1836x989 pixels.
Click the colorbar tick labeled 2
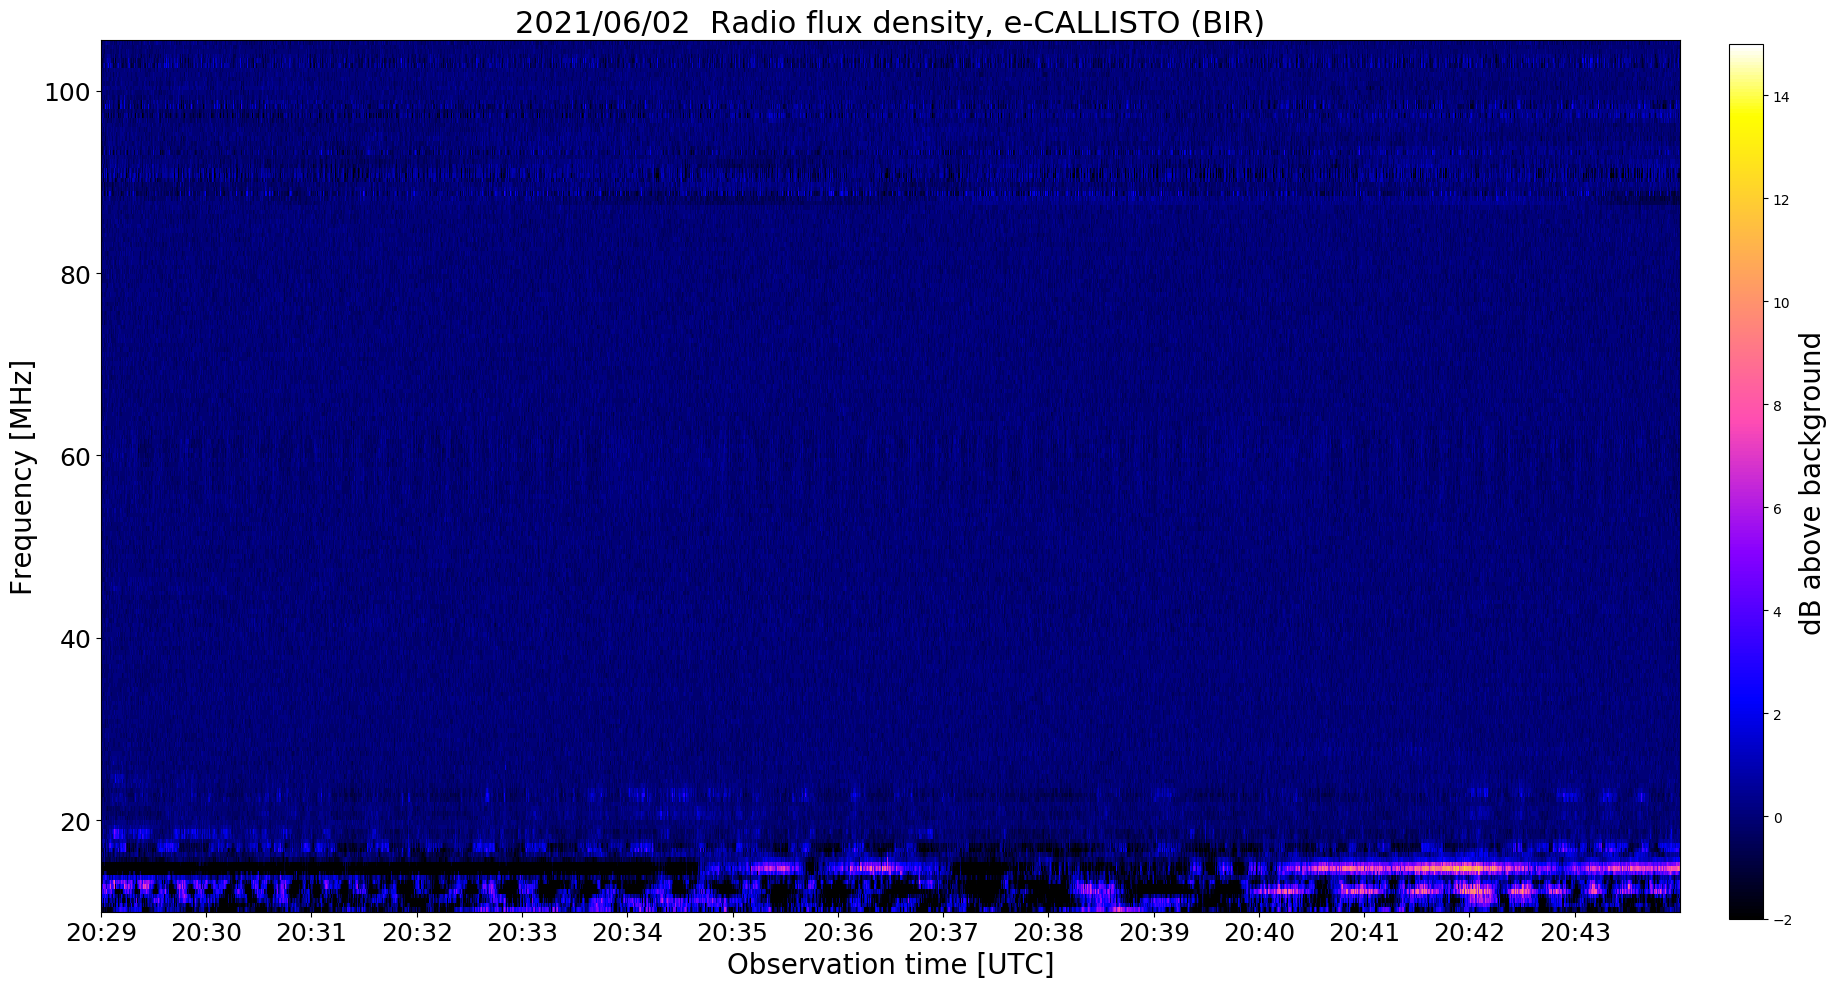pyautogui.click(x=1777, y=715)
